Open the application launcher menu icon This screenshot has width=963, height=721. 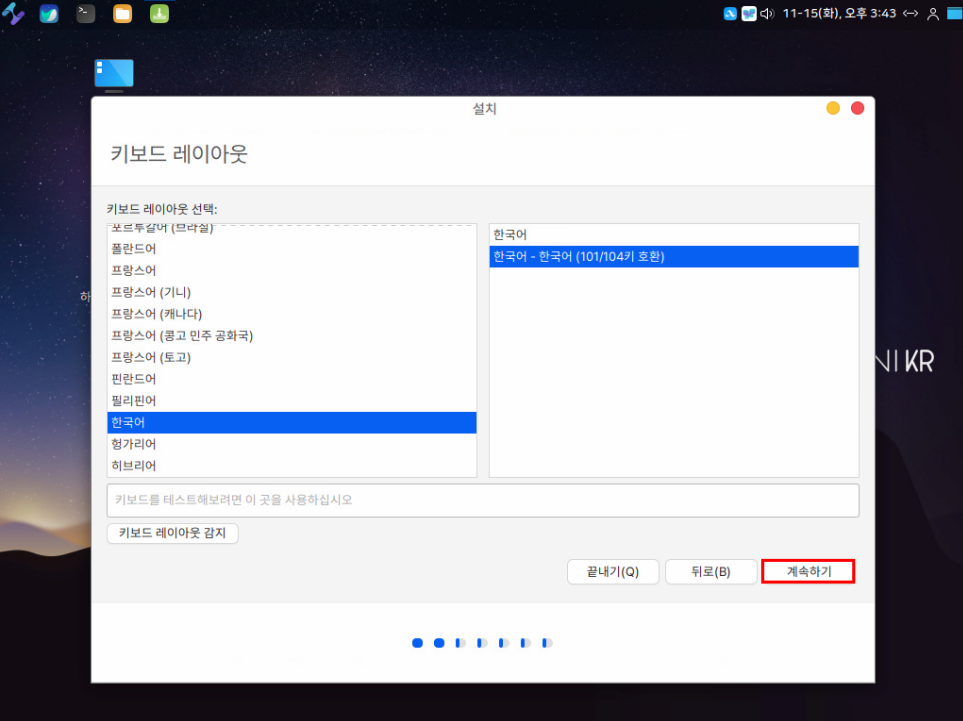[13, 14]
